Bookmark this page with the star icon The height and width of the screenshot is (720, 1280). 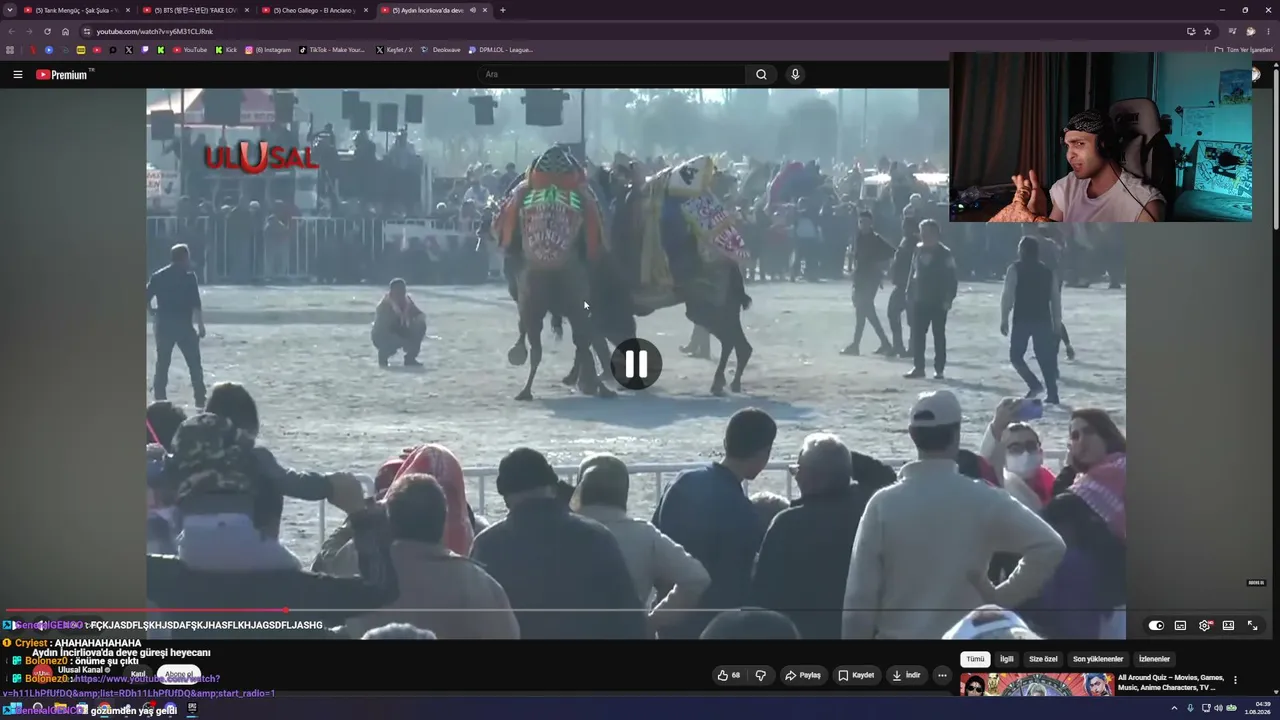(x=1207, y=31)
